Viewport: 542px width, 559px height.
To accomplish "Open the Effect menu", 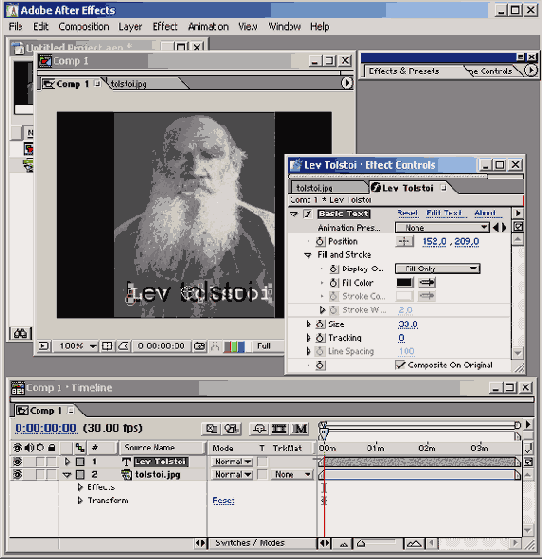I will pyautogui.click(x=165, y=27).
